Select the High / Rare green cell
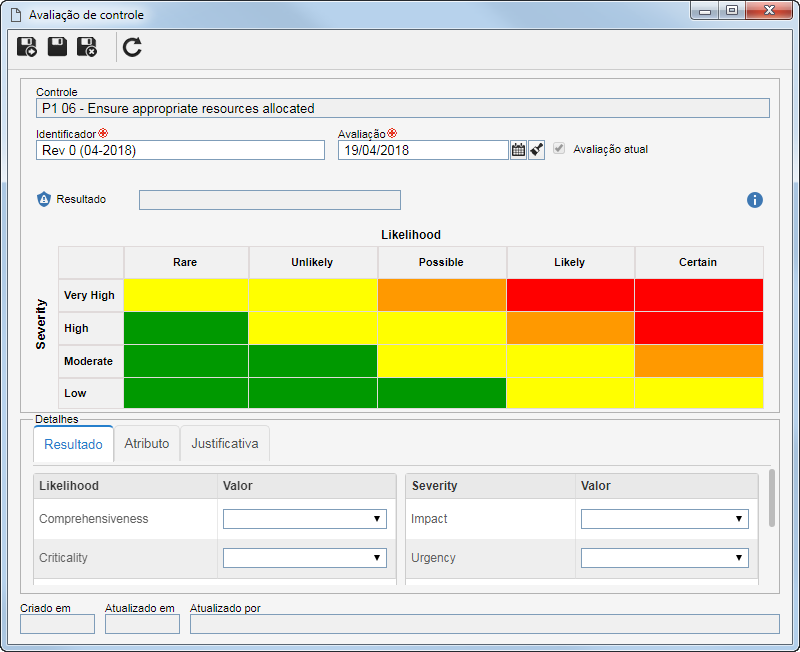The width and height of the screenshot is (800, 652). (x=186, y=328)
